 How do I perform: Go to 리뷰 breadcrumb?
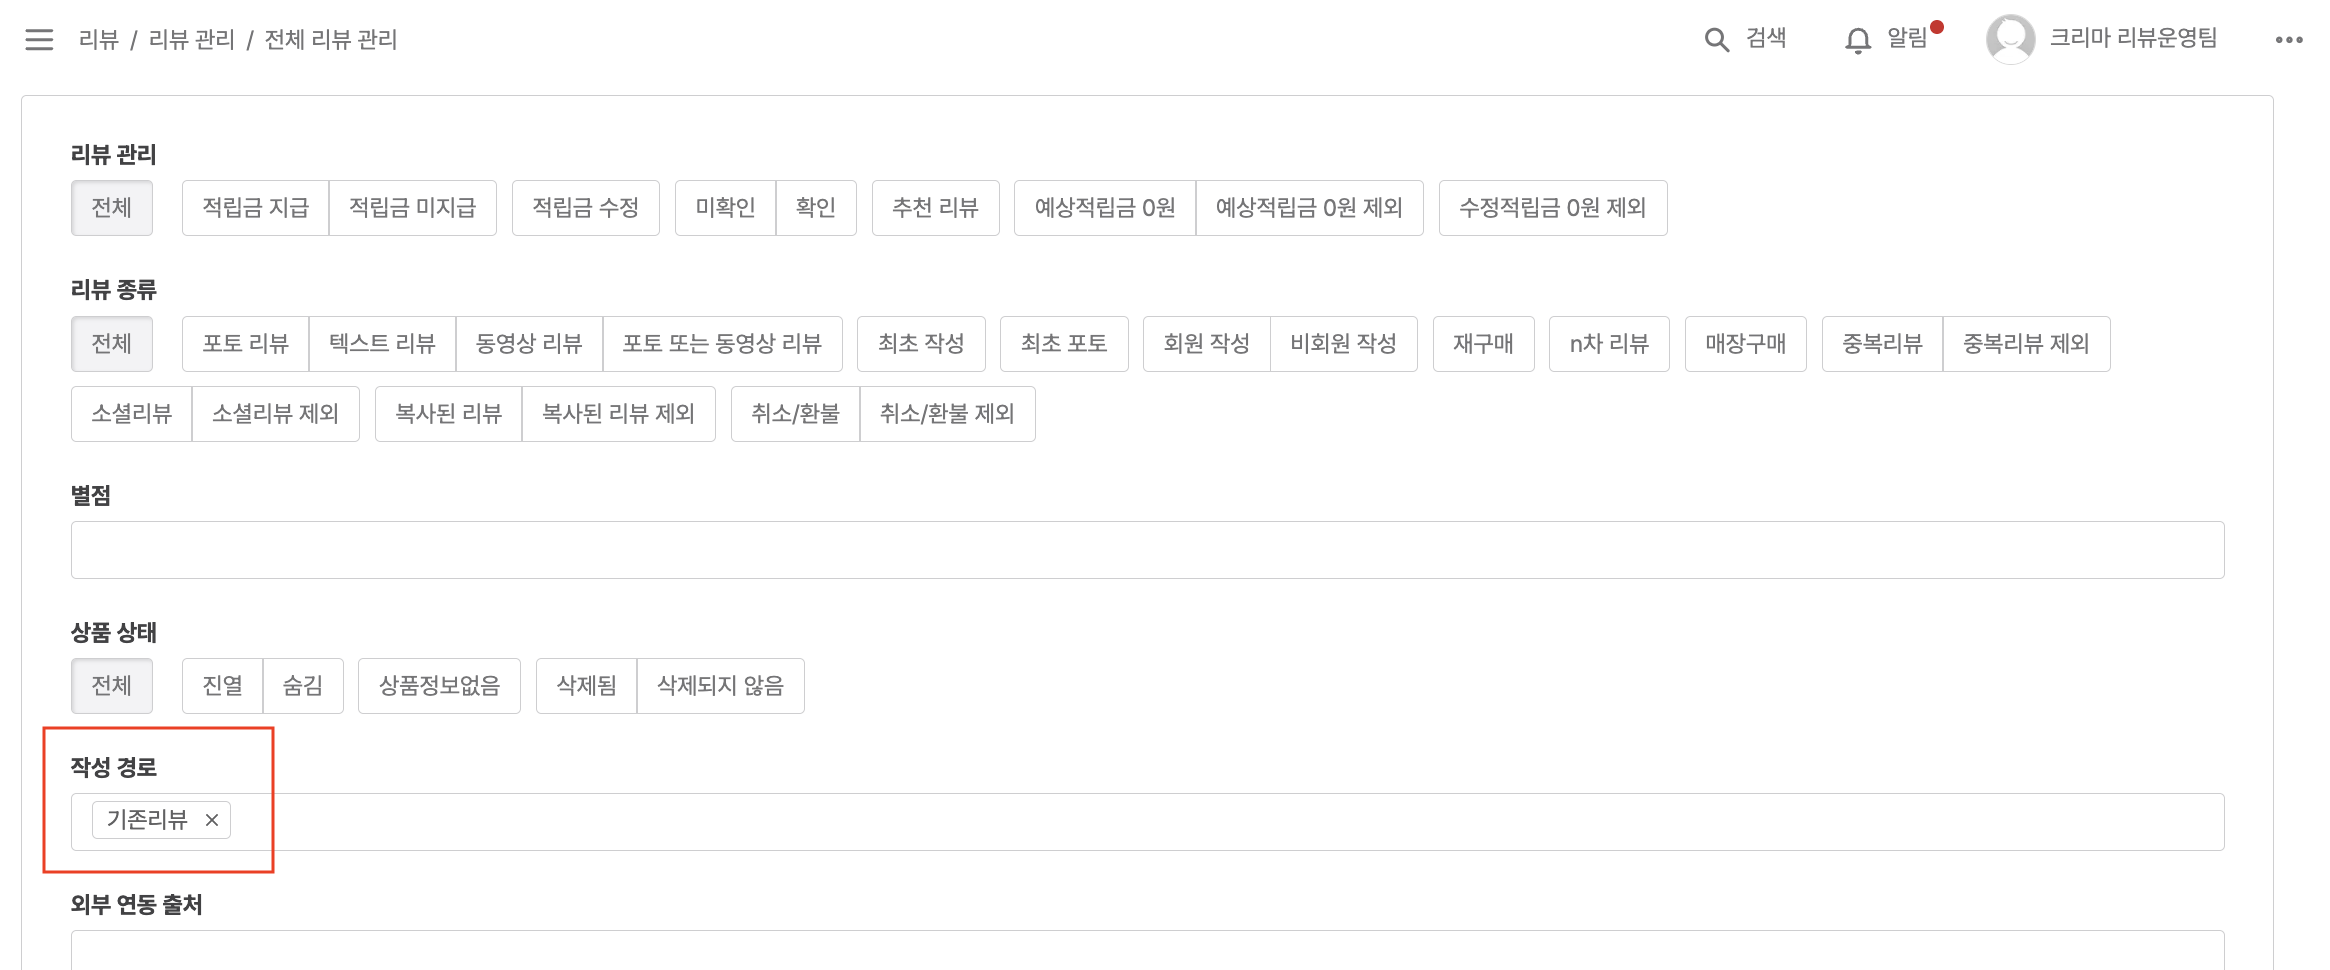(98, 40)
